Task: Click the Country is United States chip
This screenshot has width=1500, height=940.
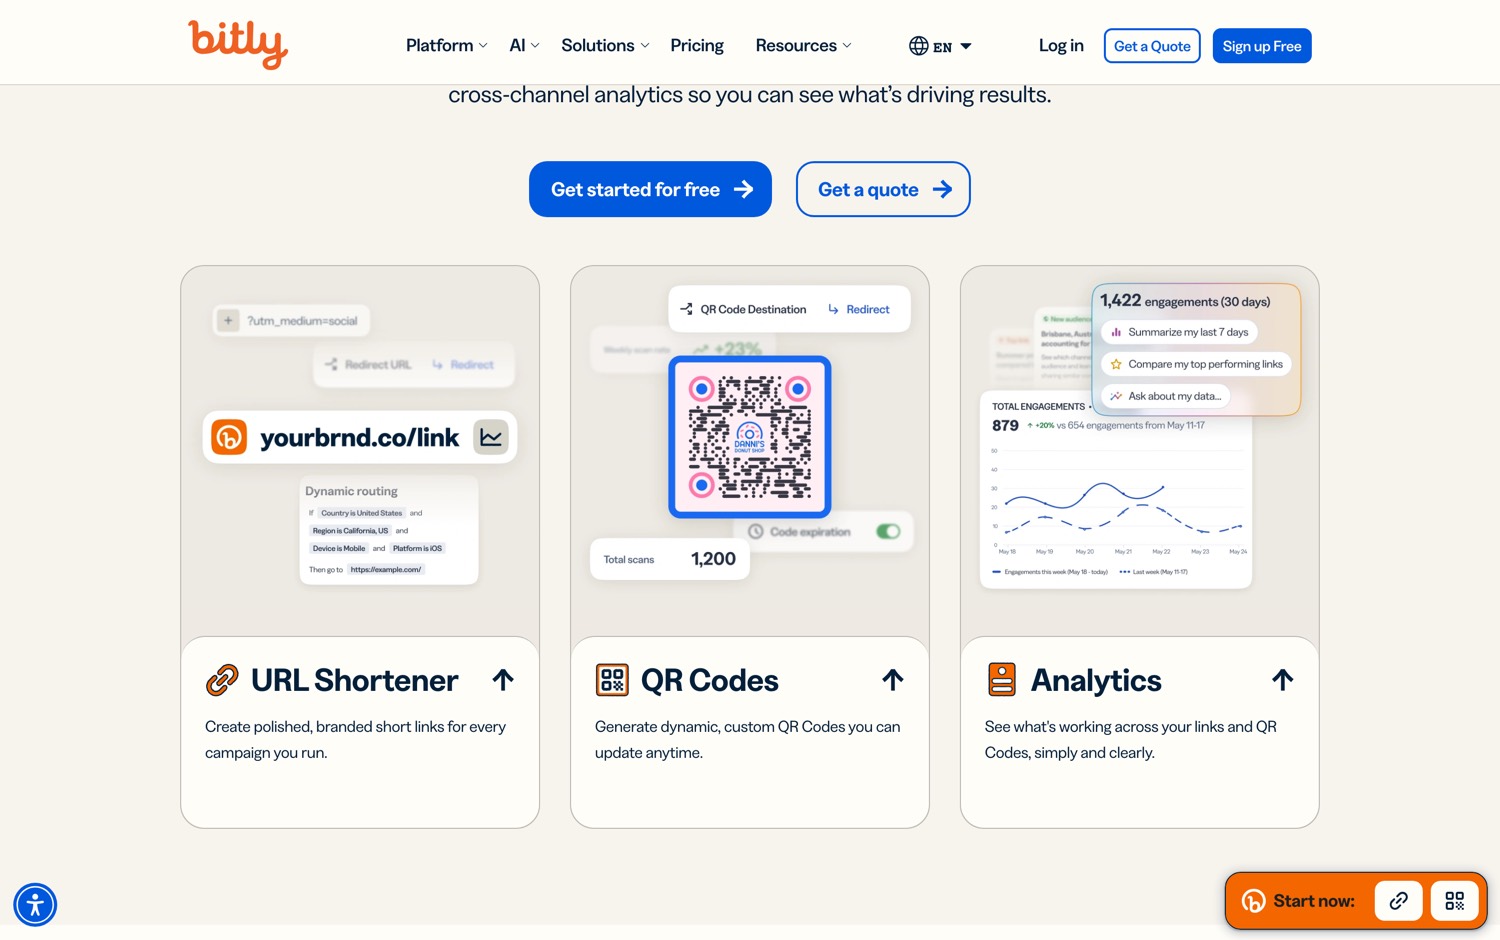Action: [361, 513]
